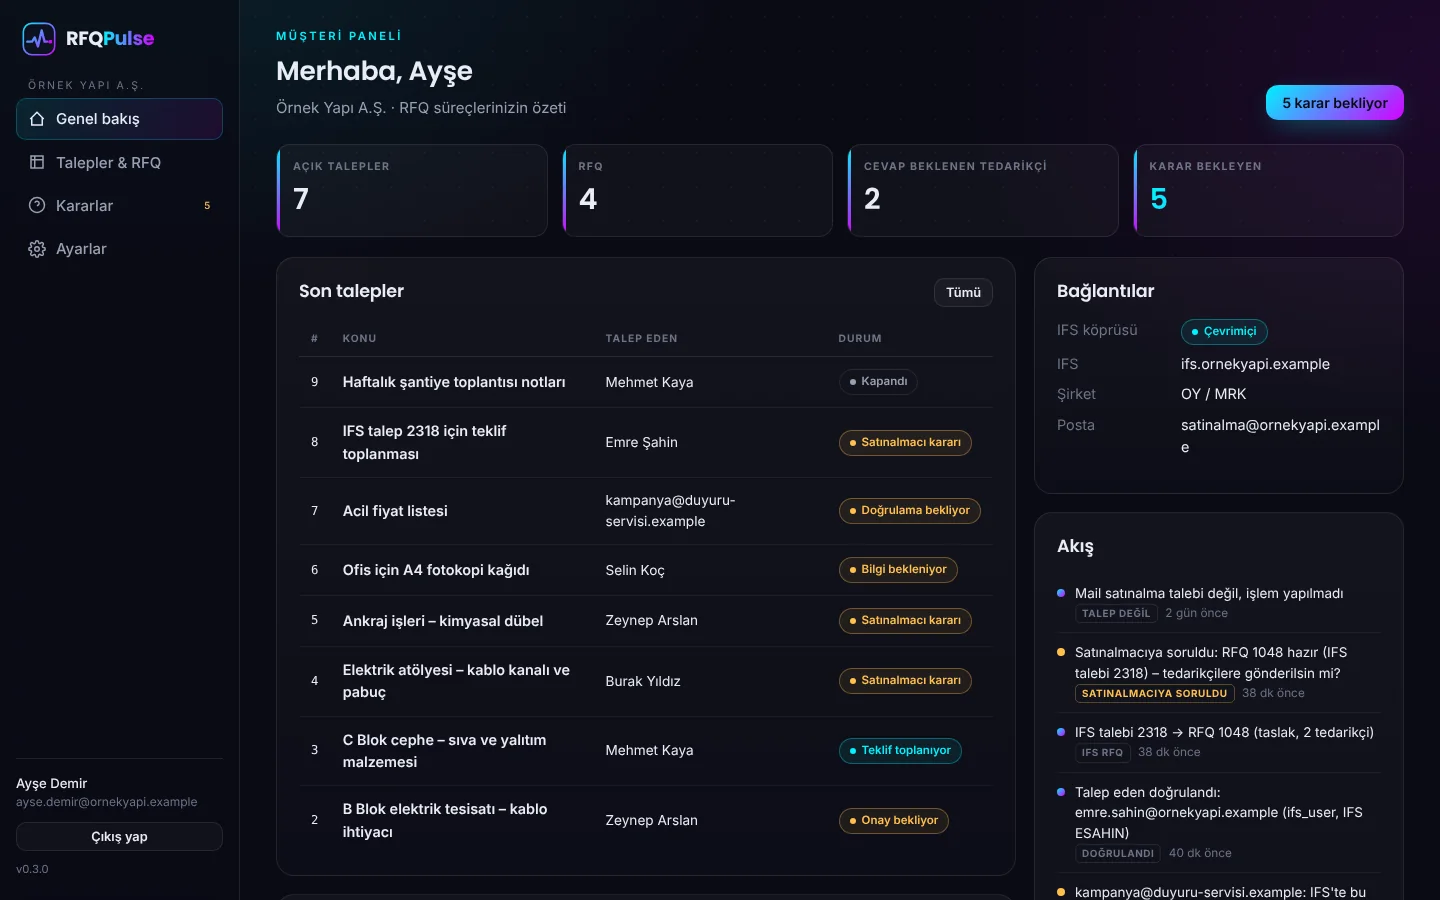Click the 'Teklif toplanıyor' status badge
This screenshot has width=1440, height=900.
point(900,751)
